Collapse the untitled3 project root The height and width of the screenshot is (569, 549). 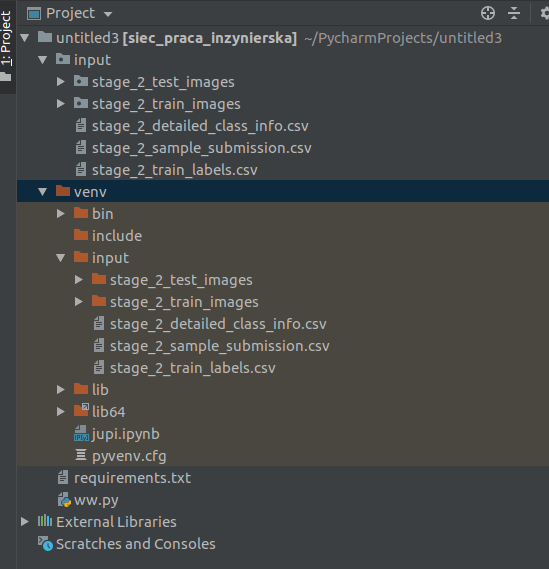[x=25, y=37]
